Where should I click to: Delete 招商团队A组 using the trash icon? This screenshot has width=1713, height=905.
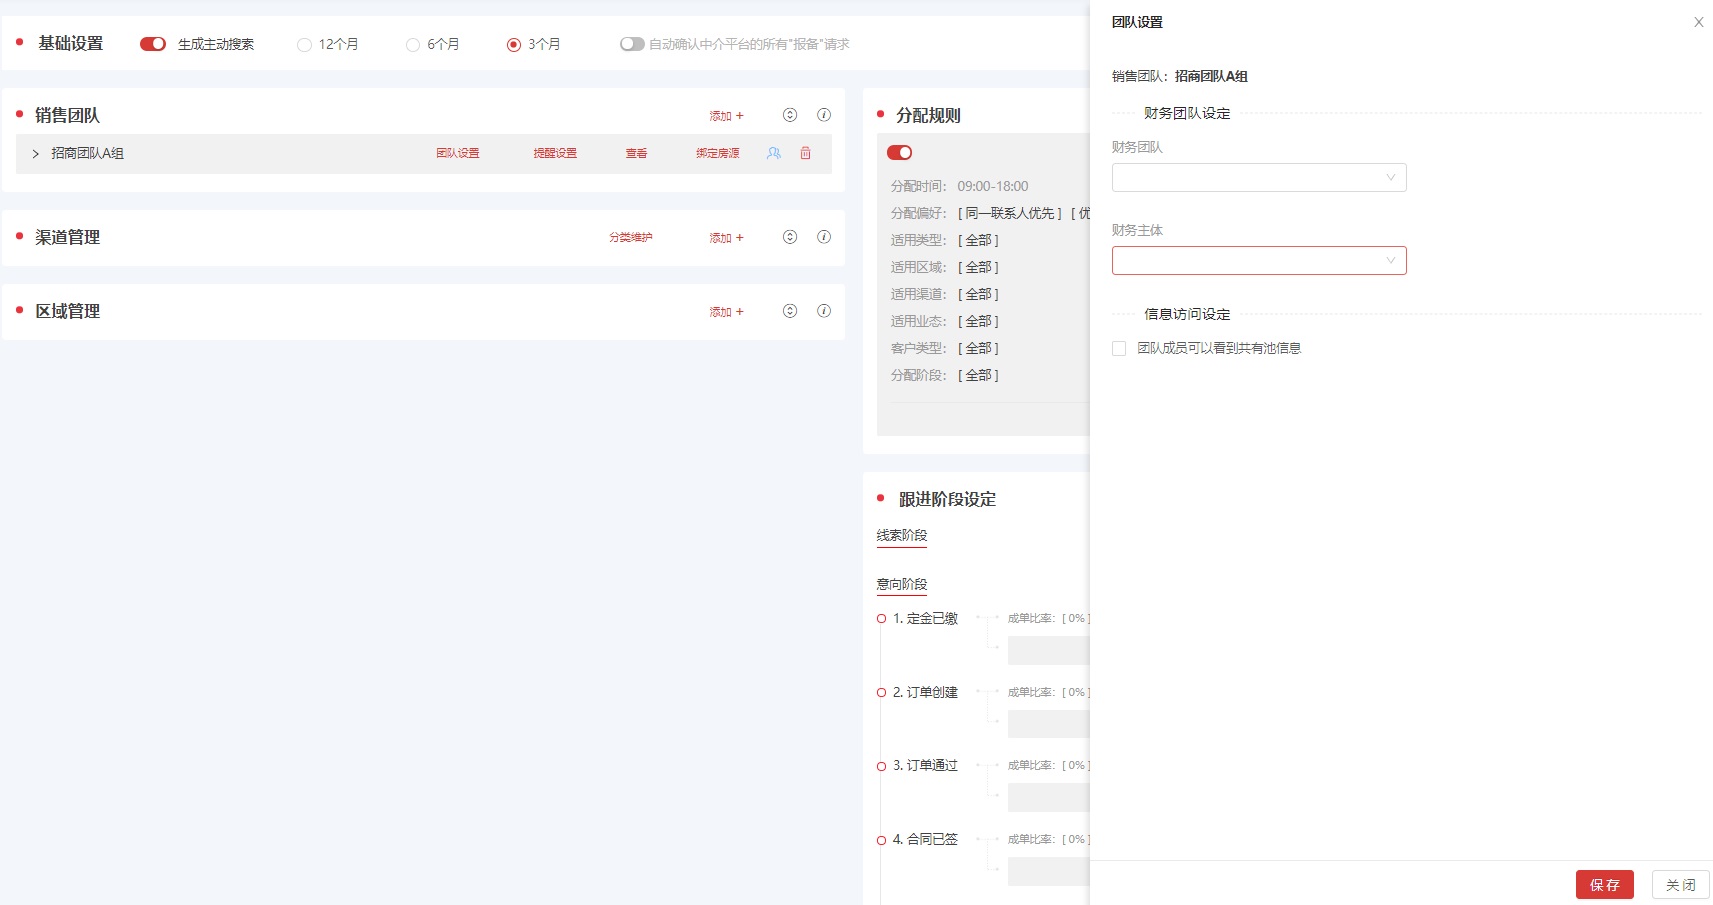point(805,153)
